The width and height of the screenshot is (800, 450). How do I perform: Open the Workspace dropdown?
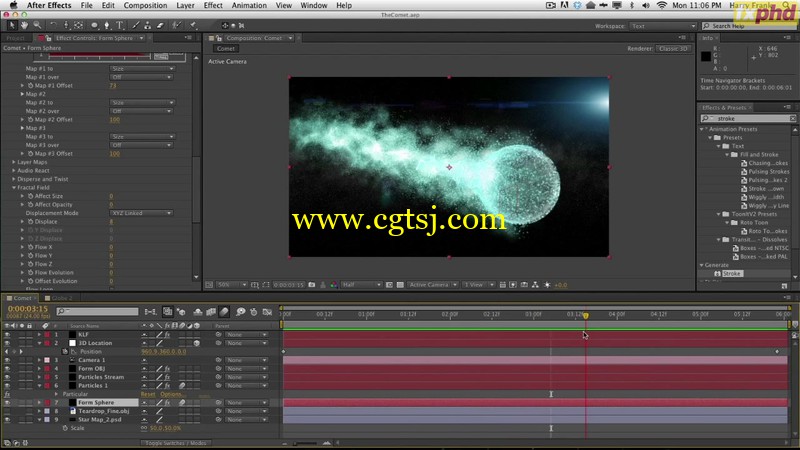663,26
